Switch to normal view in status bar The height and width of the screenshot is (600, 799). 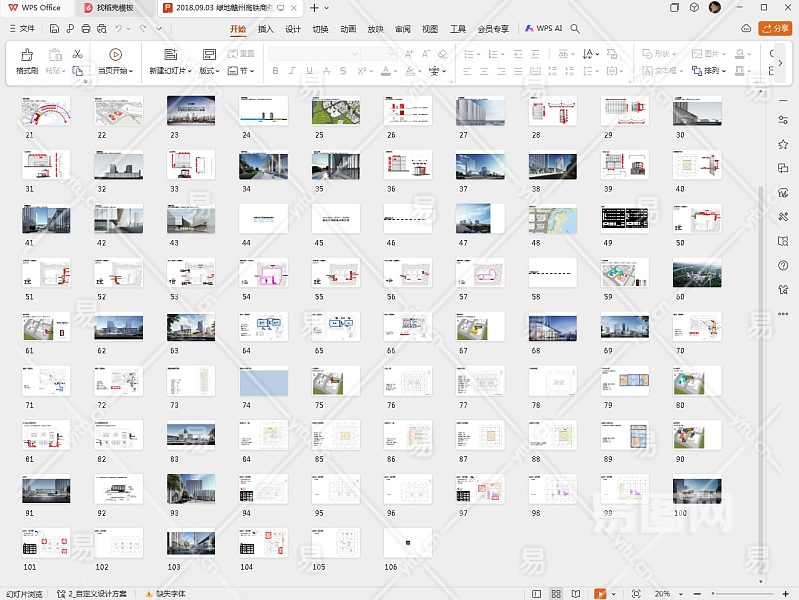point(537,593)
